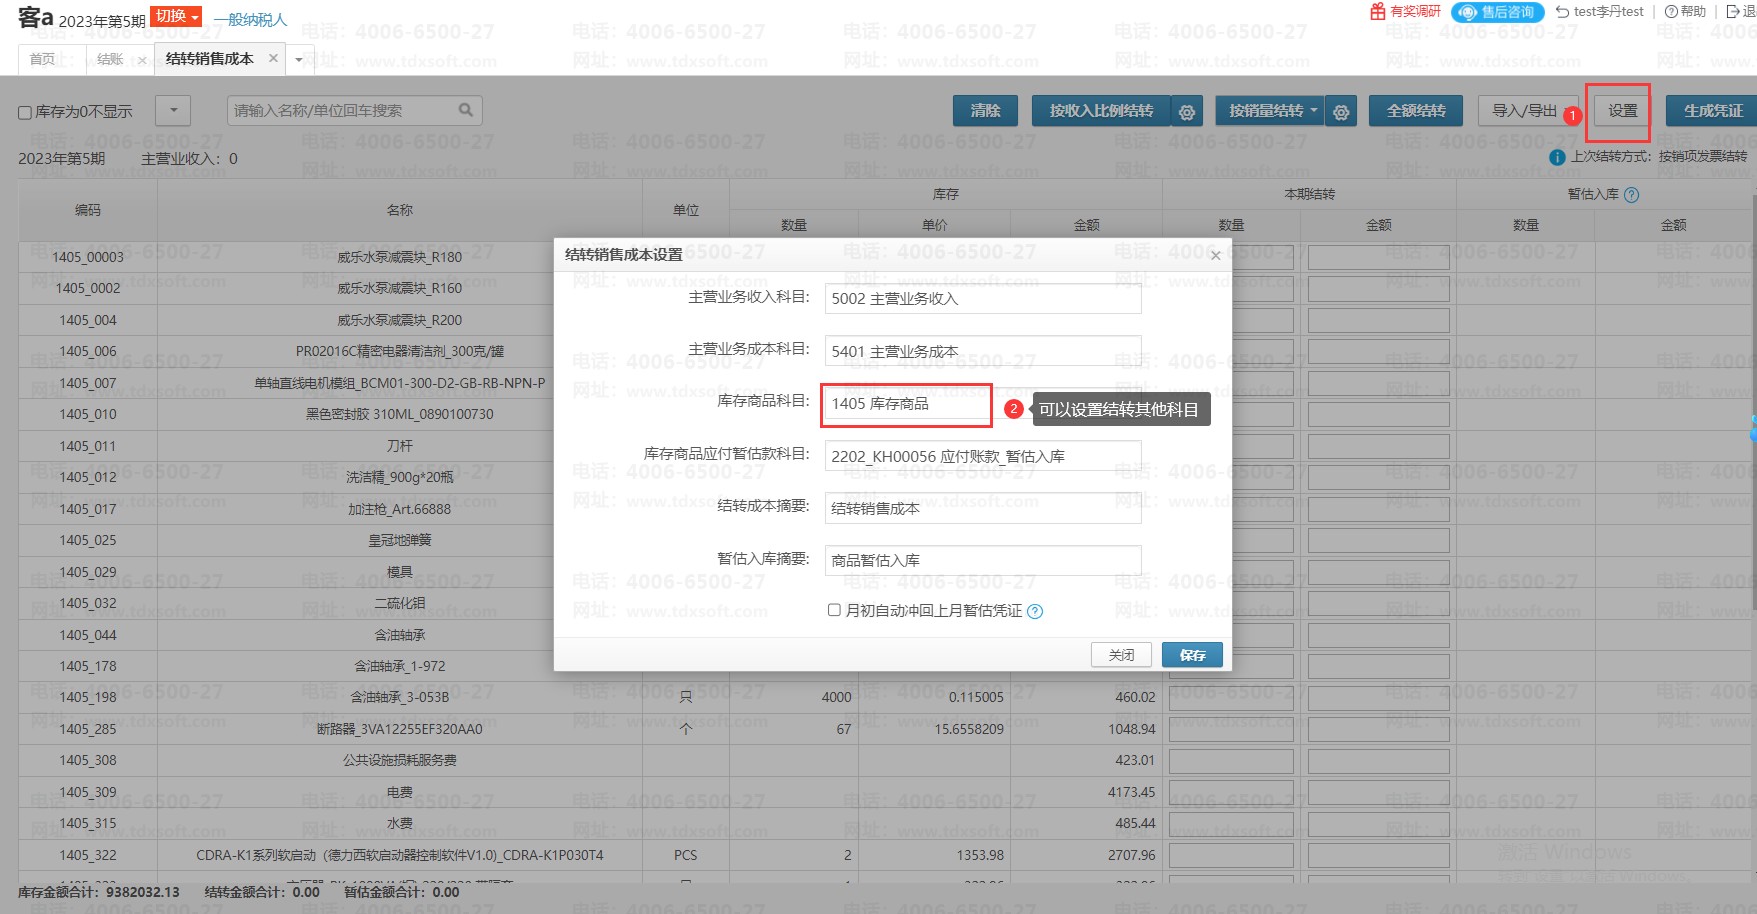Click help icon beside 月初自动冲回上月暂估凭证

[x=1035, y=611]
